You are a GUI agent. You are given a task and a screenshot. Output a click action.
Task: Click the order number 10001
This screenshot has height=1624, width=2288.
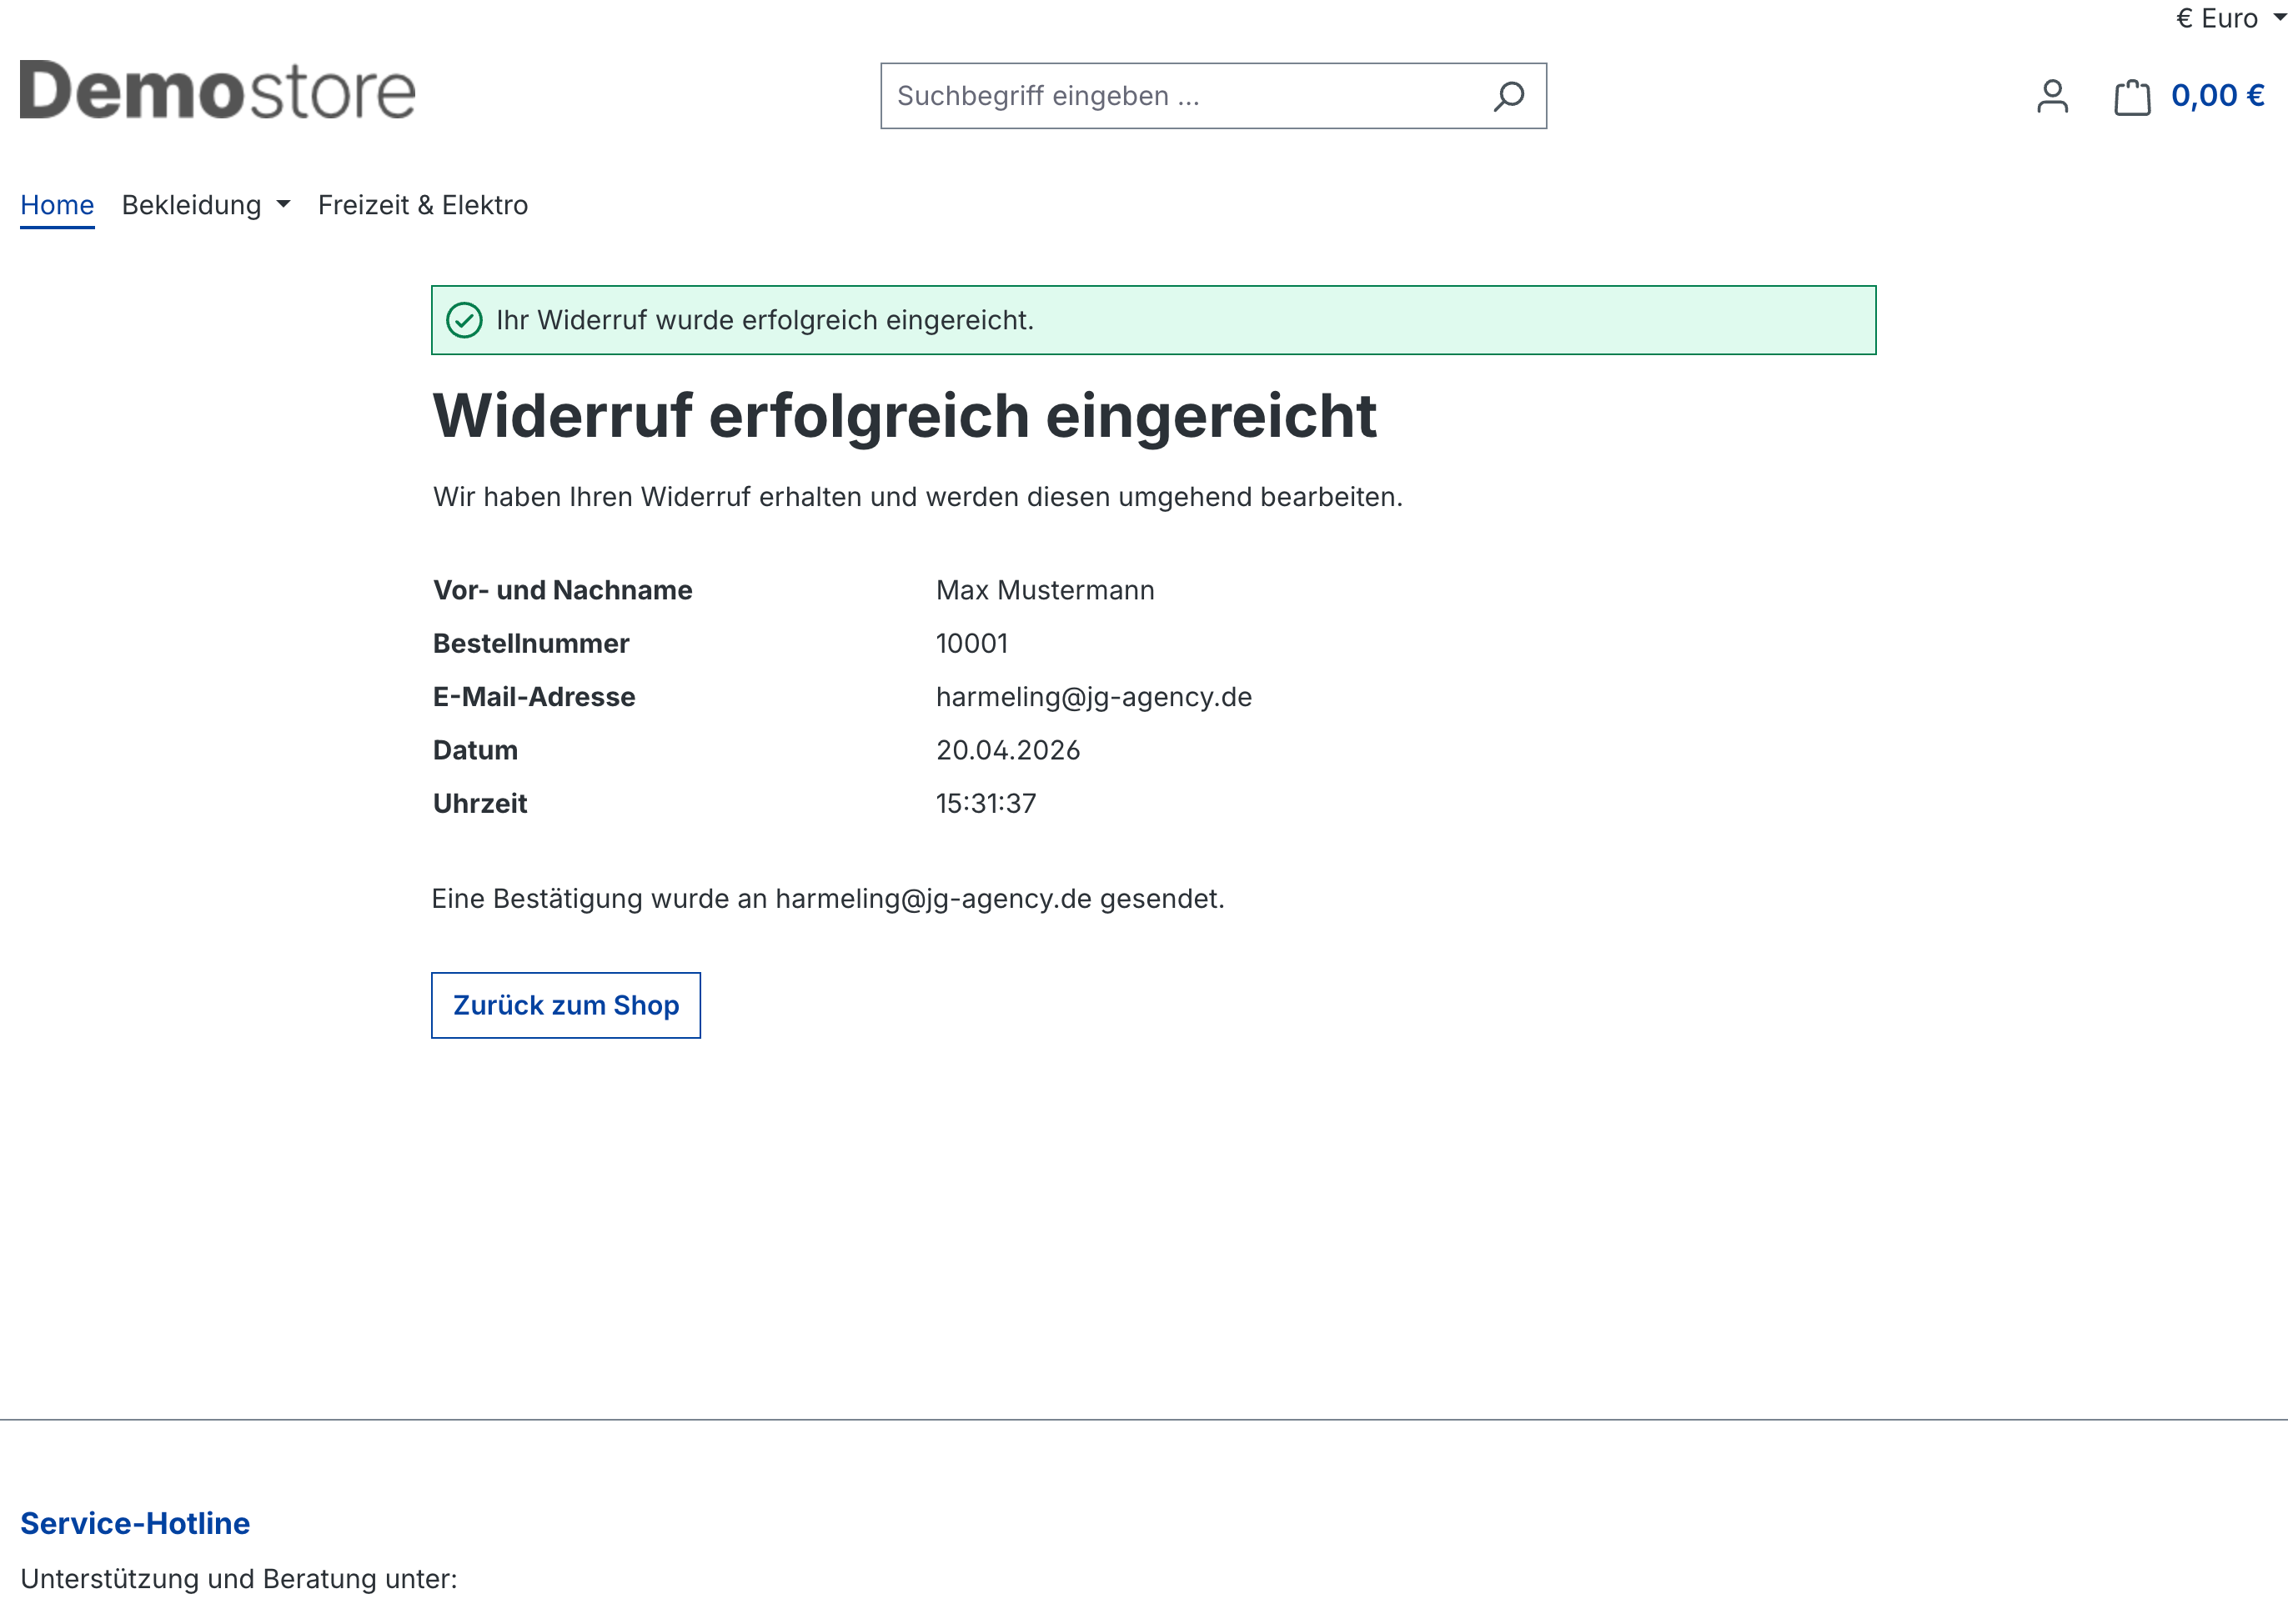971,643
